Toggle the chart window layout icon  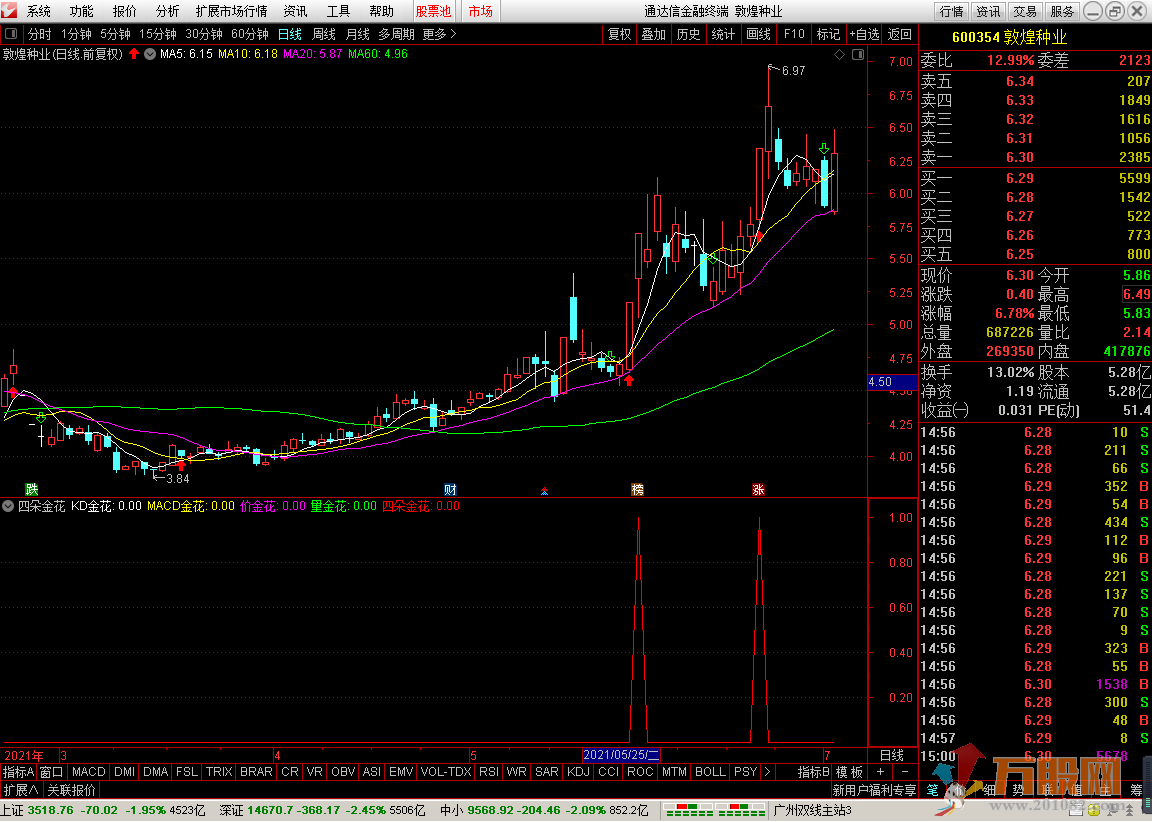click(857, 54)
